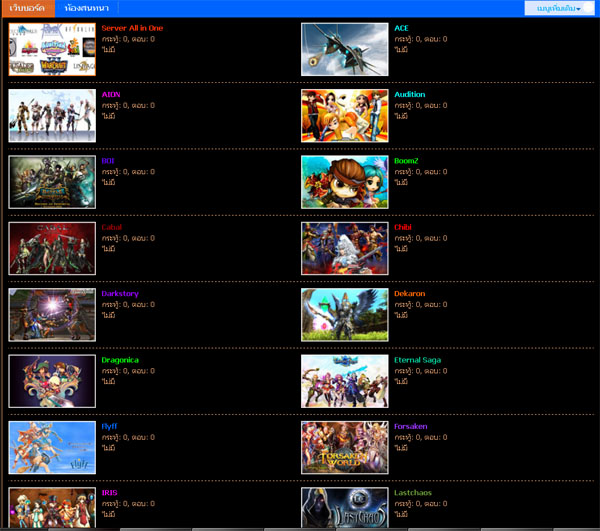Click the BOI warriors thumbnail
Viewport: 600px width, 531px height.
point(52,182)
